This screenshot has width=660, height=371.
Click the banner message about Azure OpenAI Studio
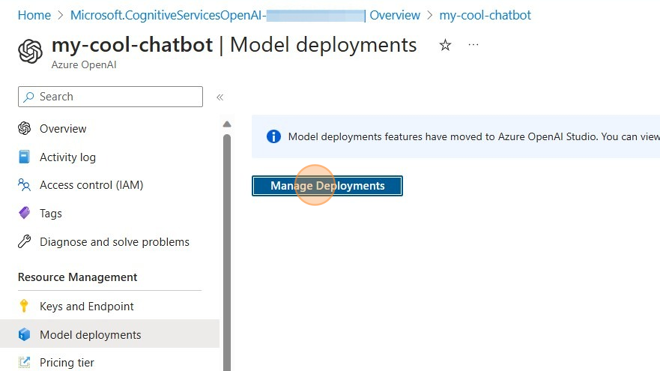tap(474, 136)
